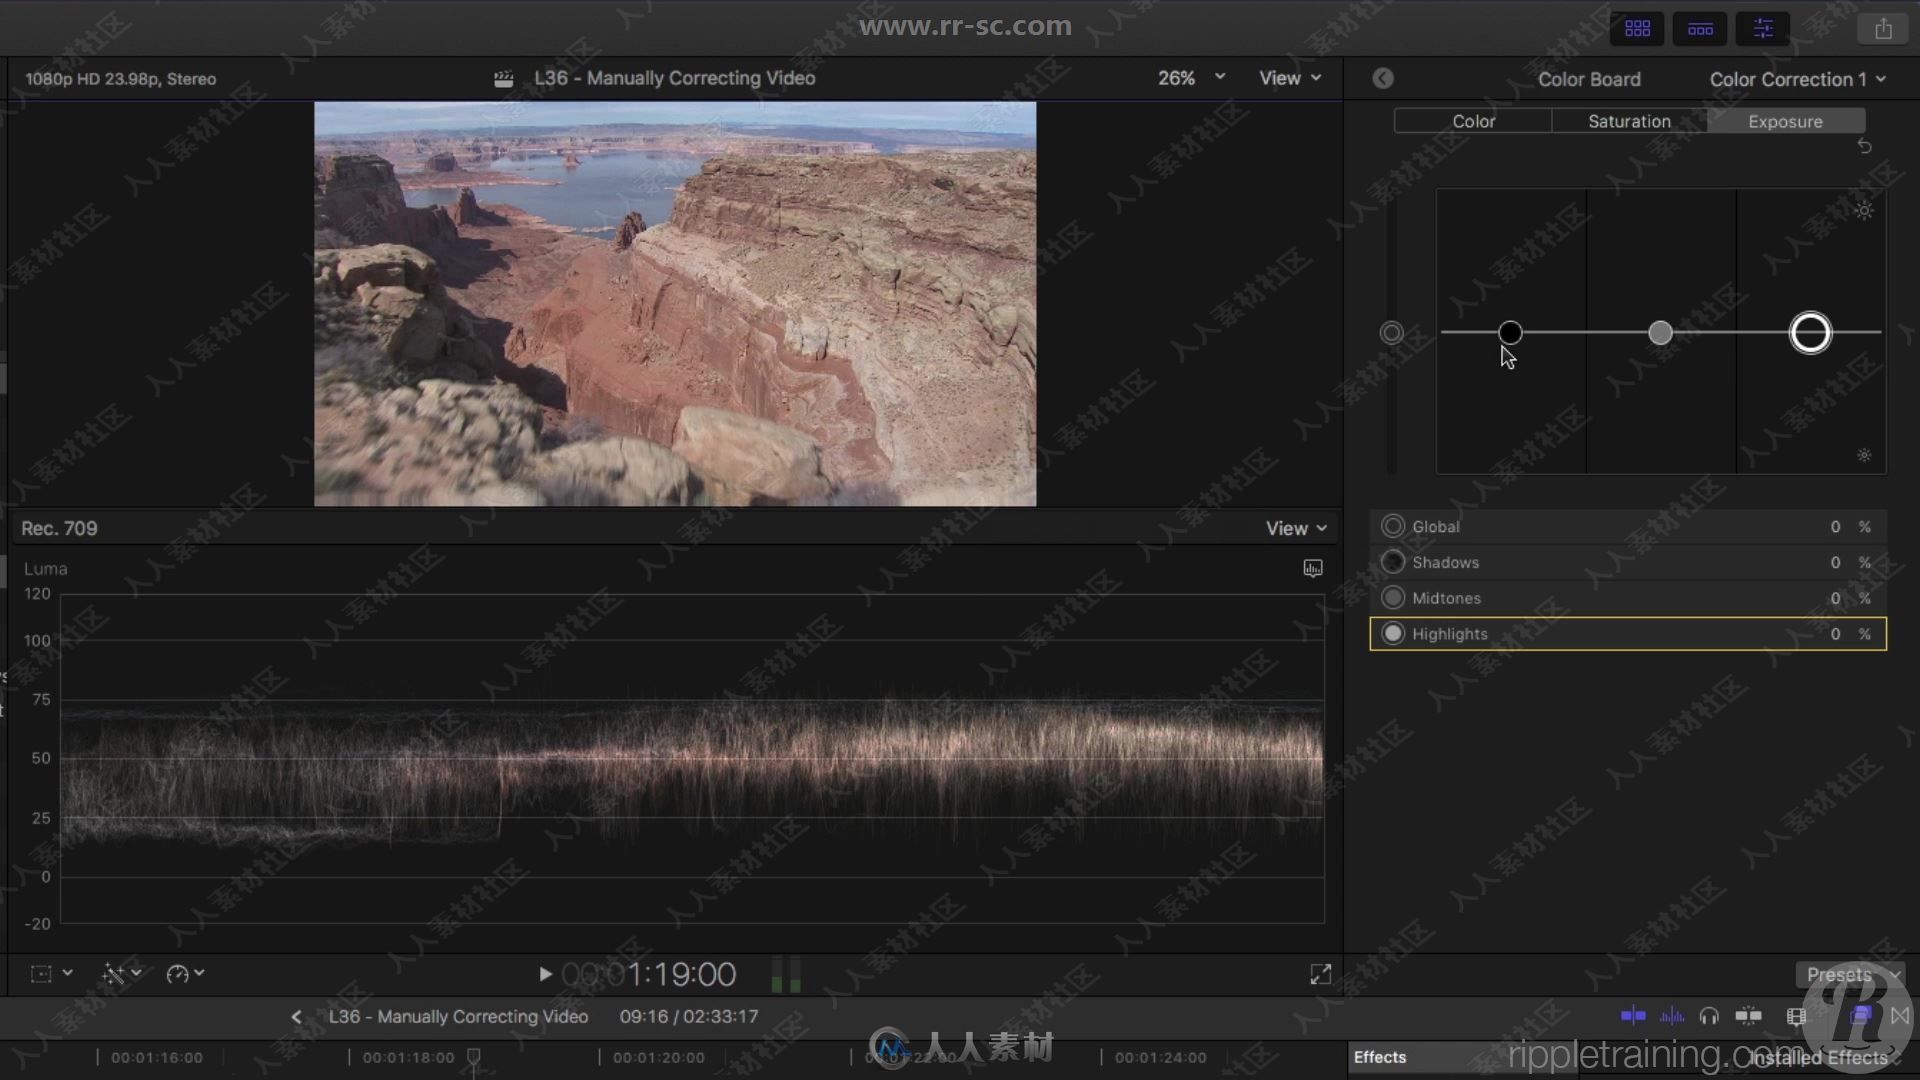Viewport: 1920px width, 1080px height.
Task: Toggle the Shadows radio button
Action: pos(1393,562)
